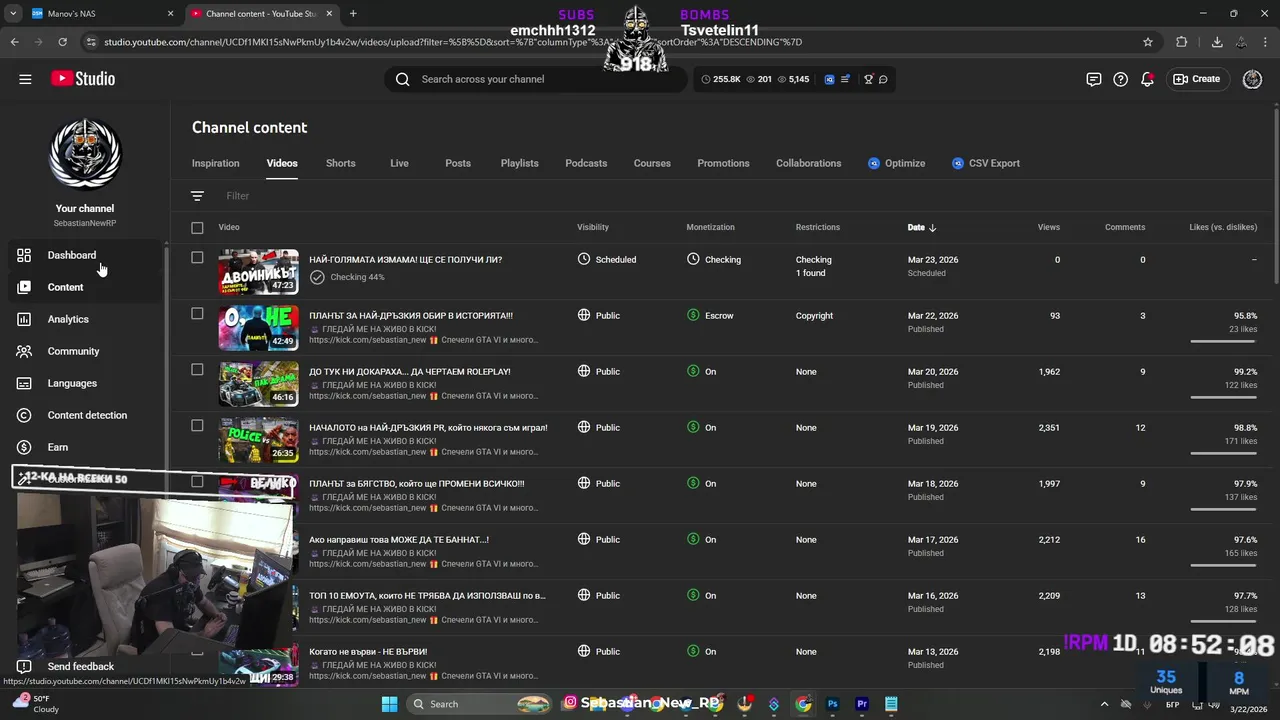The image size is (1280, 720).
Task: Click the vidIQ blue badge in stats bar
Action: [x=829, y=79]
